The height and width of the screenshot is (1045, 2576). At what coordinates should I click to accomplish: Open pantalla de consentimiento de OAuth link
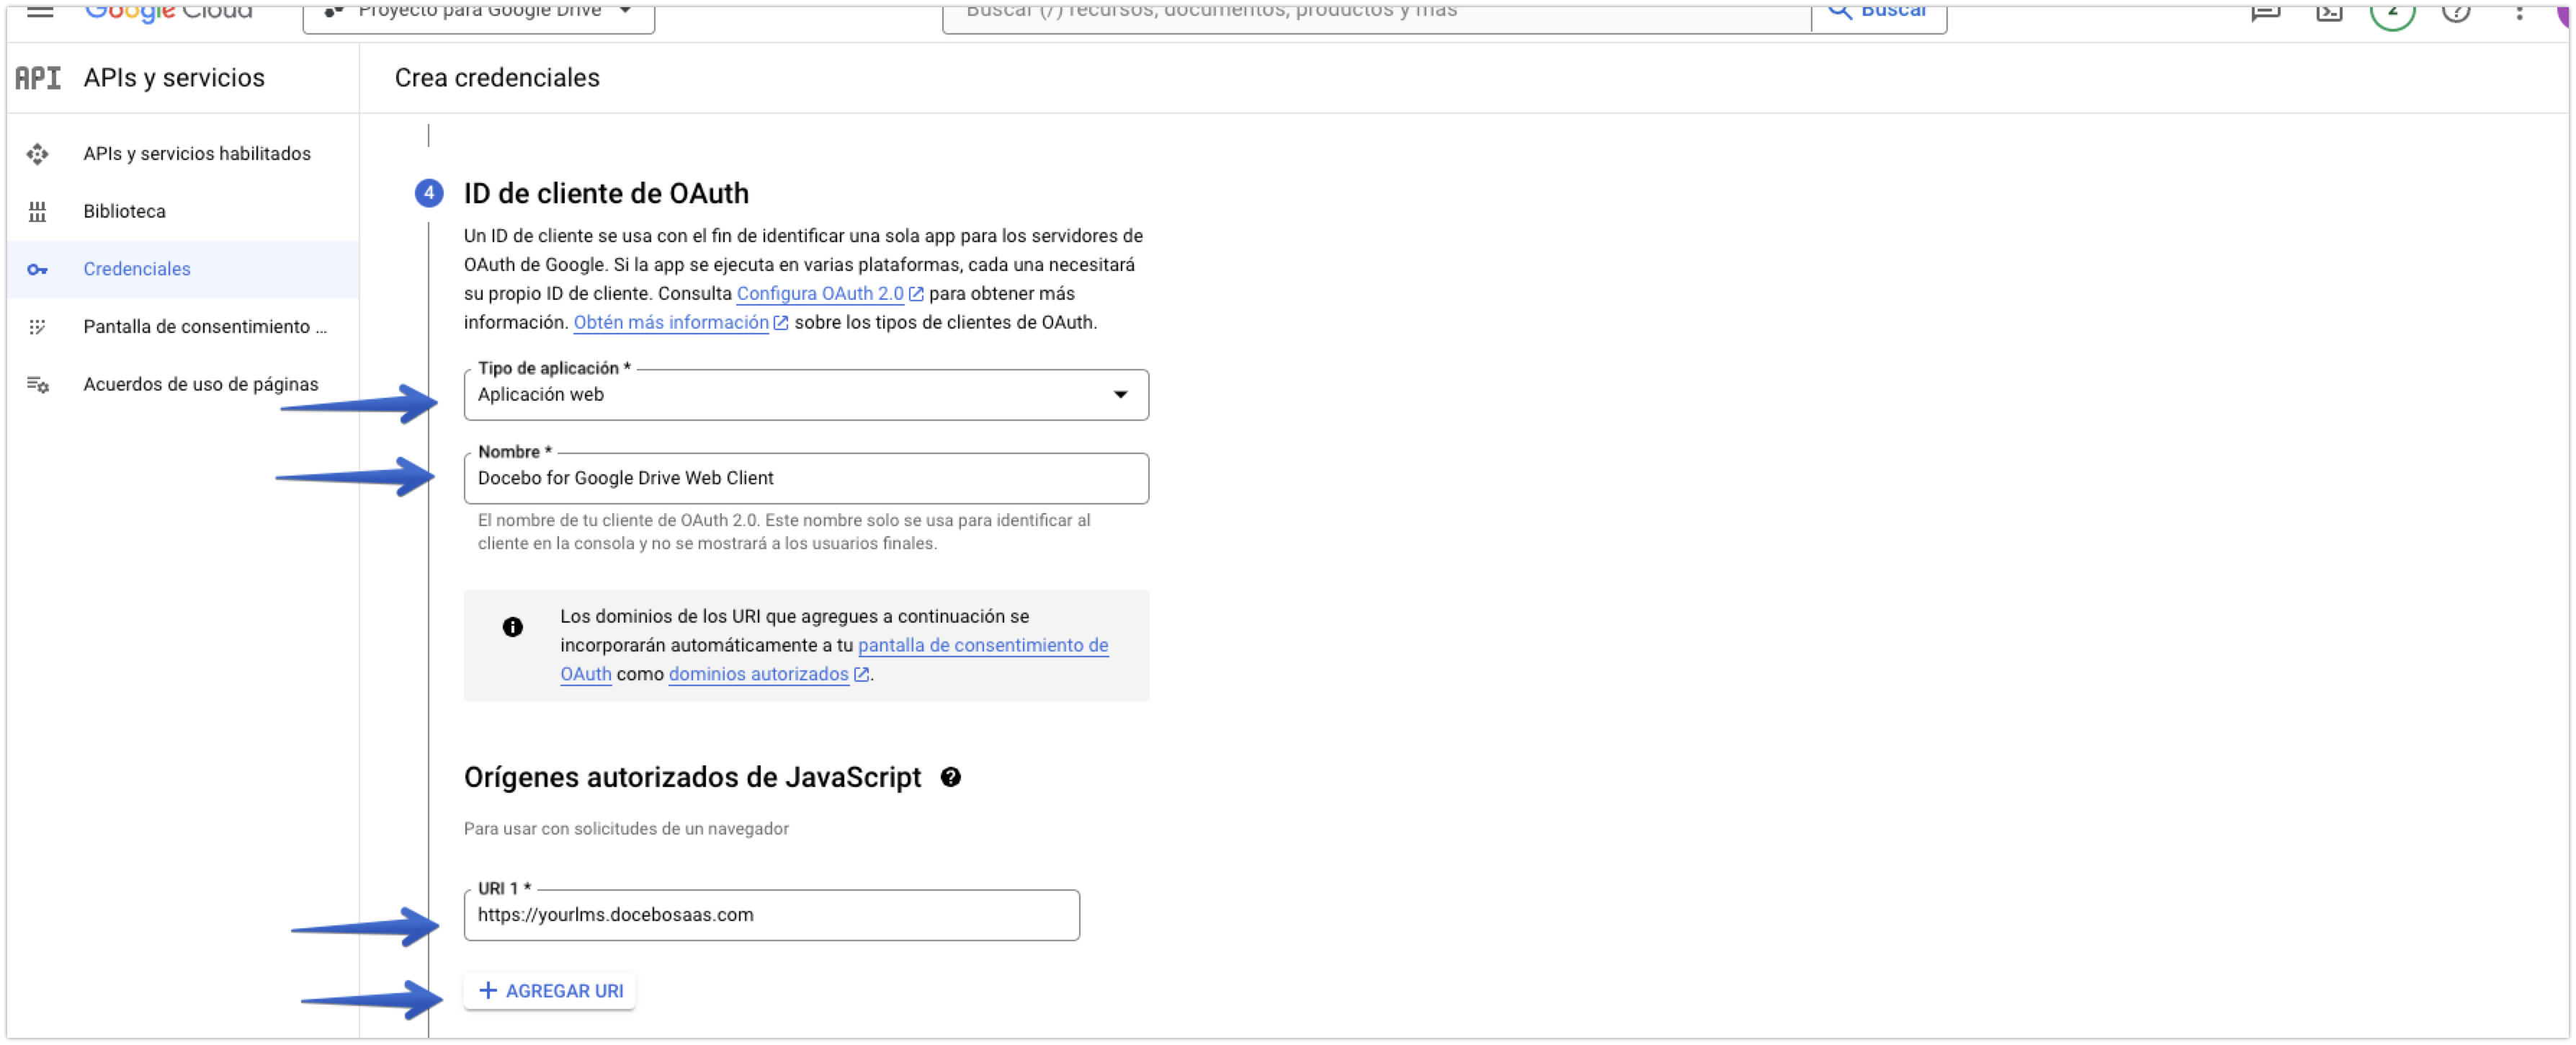pos(983,646)
